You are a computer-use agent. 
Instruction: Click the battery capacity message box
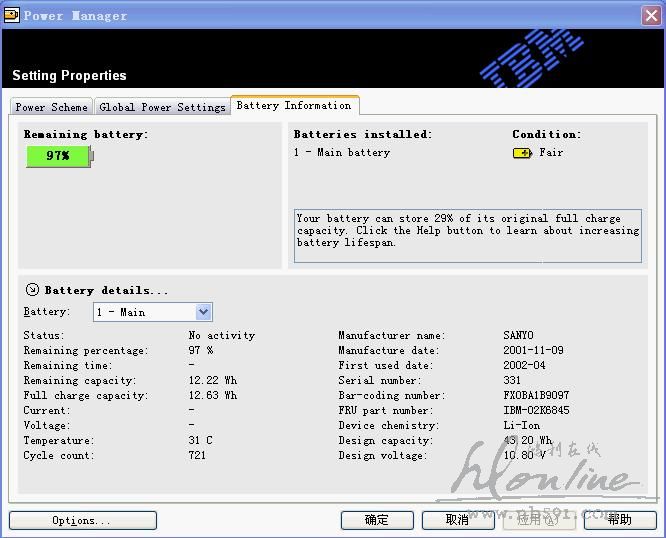click(x=467, y=236)
